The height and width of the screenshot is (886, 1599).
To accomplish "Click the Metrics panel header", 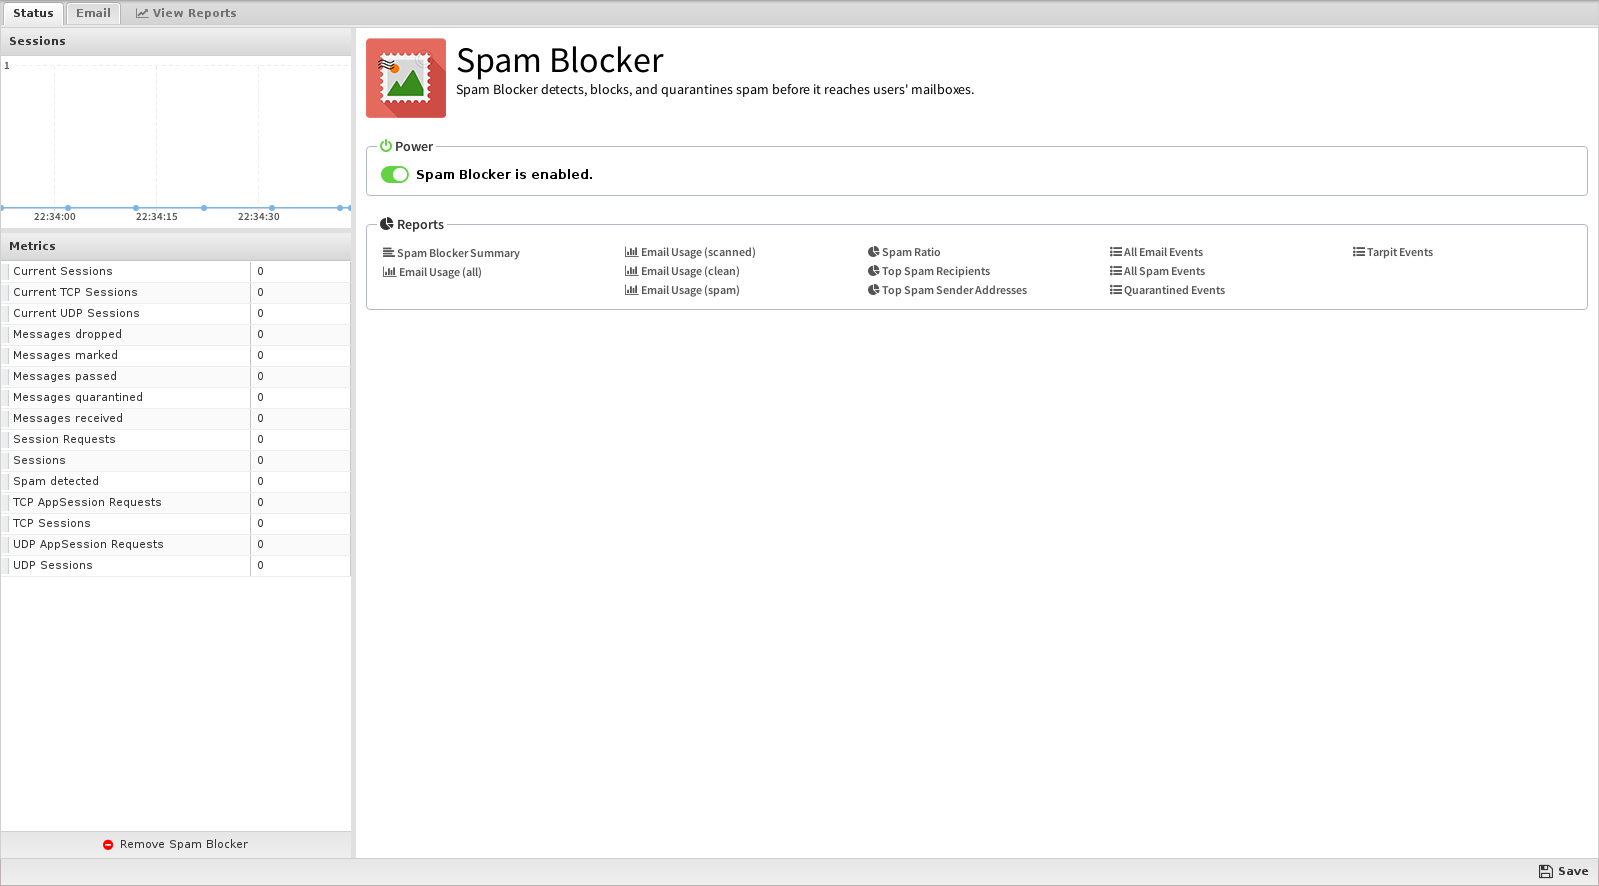I will point(176,246).
